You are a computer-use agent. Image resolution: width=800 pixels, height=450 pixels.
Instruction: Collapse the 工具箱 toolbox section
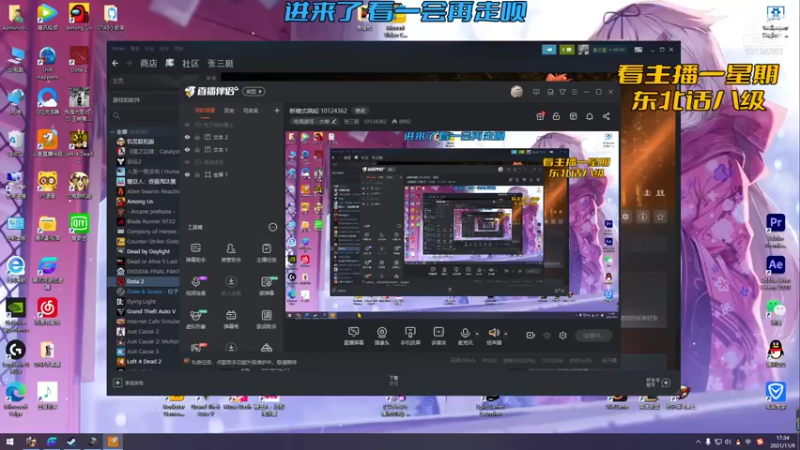(x=273, y=227)
